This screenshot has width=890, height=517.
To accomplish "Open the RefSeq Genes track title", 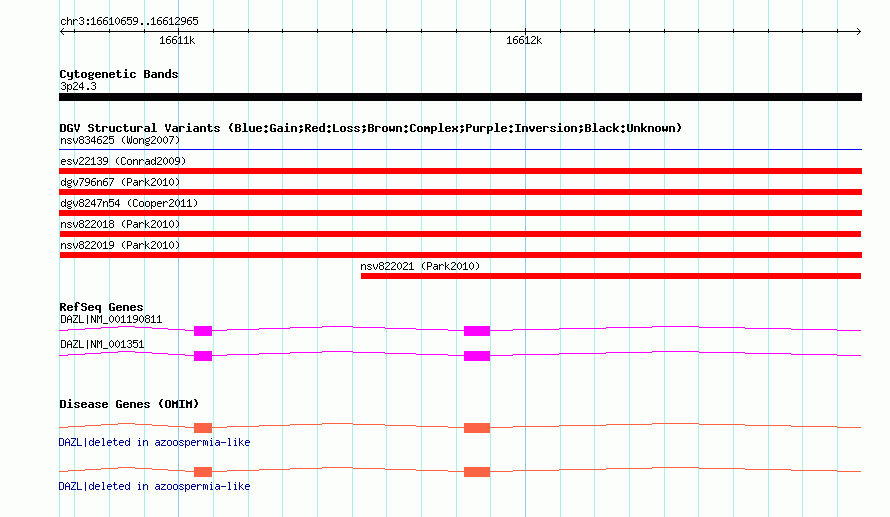I will click(x=101, y=307).
